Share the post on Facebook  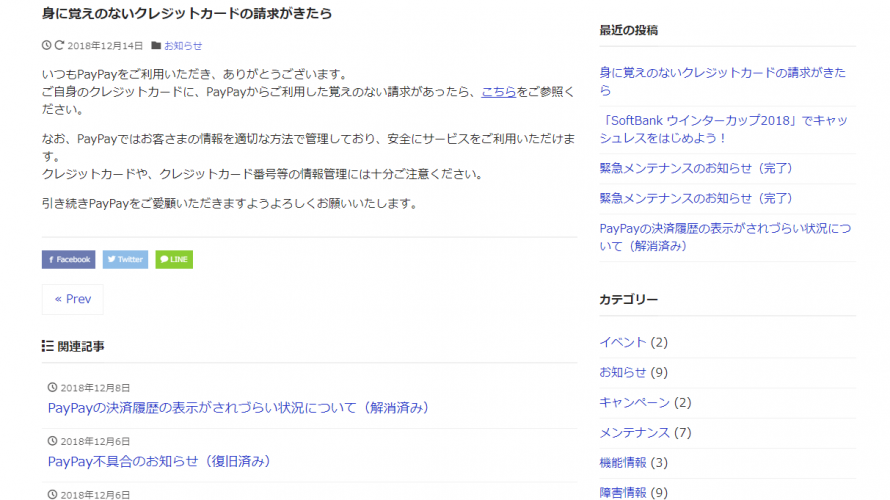pyautogui.click(x=69, y=259)
